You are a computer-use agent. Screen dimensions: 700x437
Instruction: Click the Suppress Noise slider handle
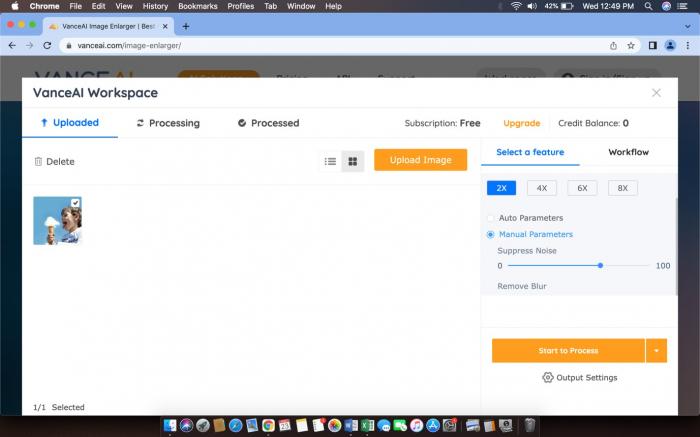600,266
